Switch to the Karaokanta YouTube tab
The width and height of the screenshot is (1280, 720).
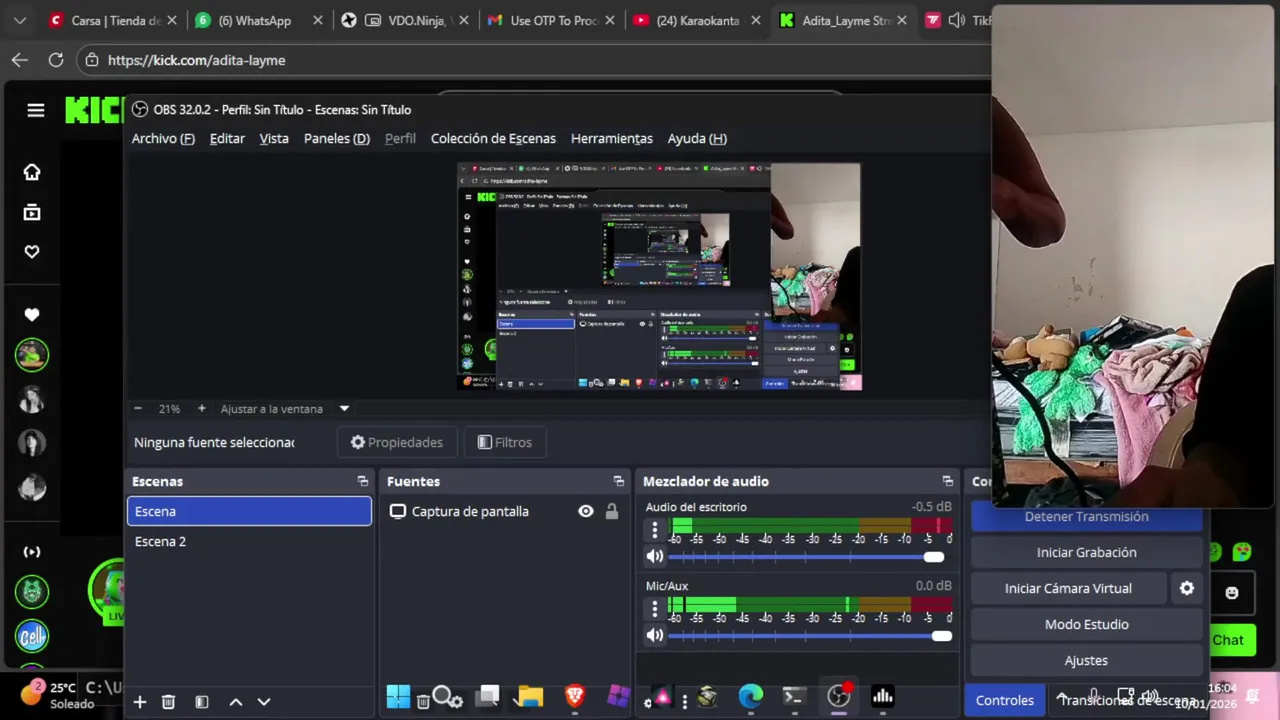[x=697, y=20]
